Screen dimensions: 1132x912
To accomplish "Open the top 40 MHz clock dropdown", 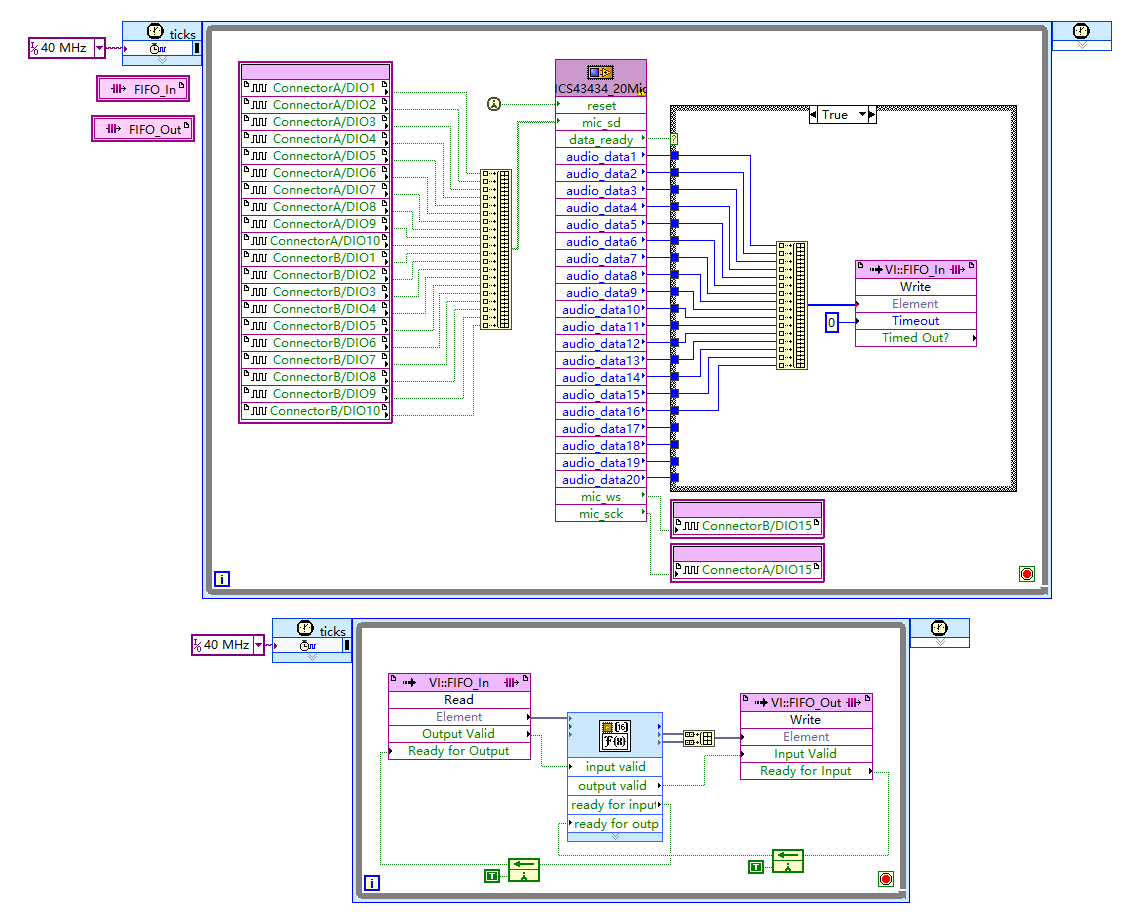I will (100, 48).
